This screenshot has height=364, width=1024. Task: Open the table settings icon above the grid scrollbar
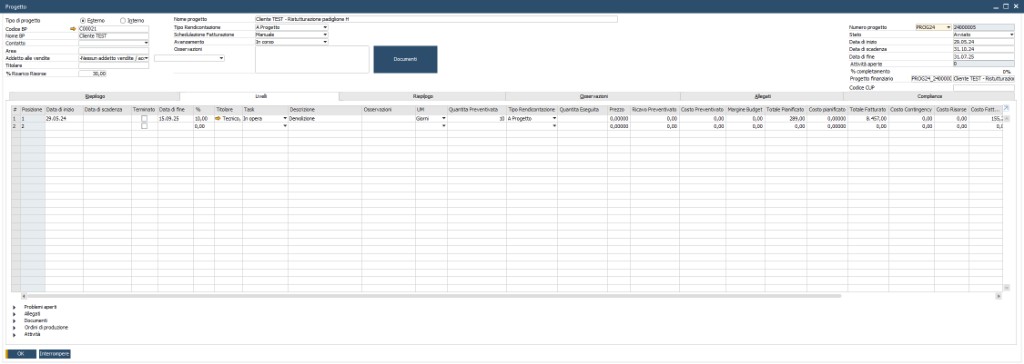pyautogui.click(x=1006, y=108)
